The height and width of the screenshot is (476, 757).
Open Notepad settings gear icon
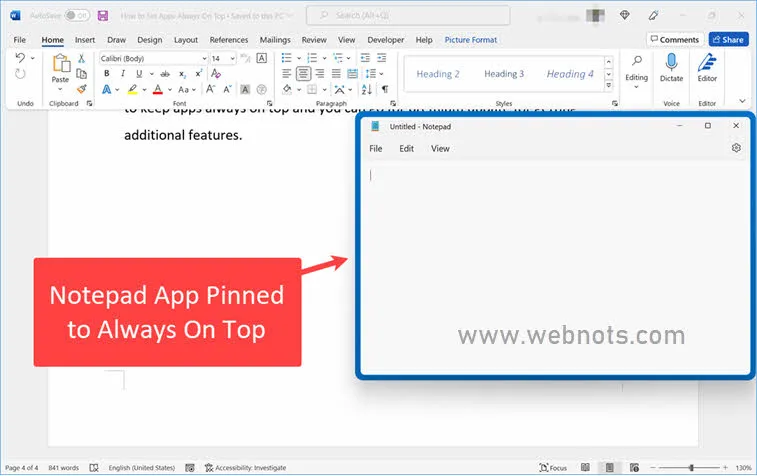tap(736, 148)
